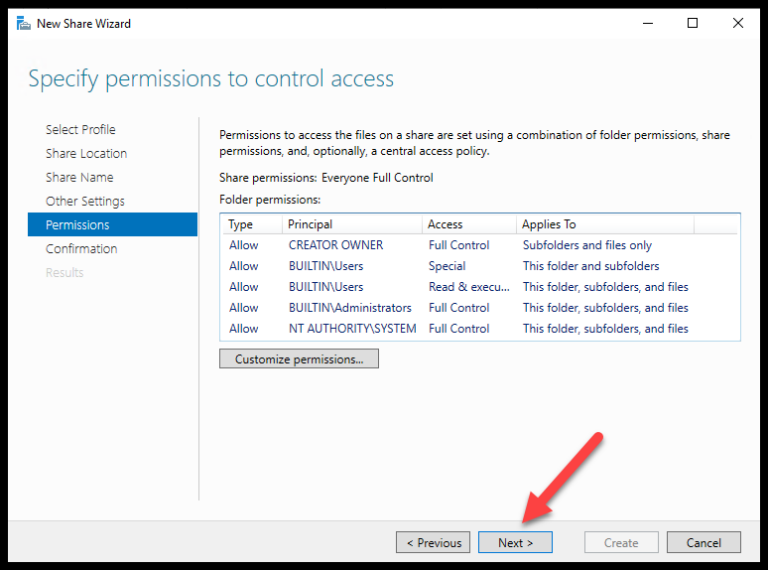Open the Share Name step

click(x=79, y=177)
